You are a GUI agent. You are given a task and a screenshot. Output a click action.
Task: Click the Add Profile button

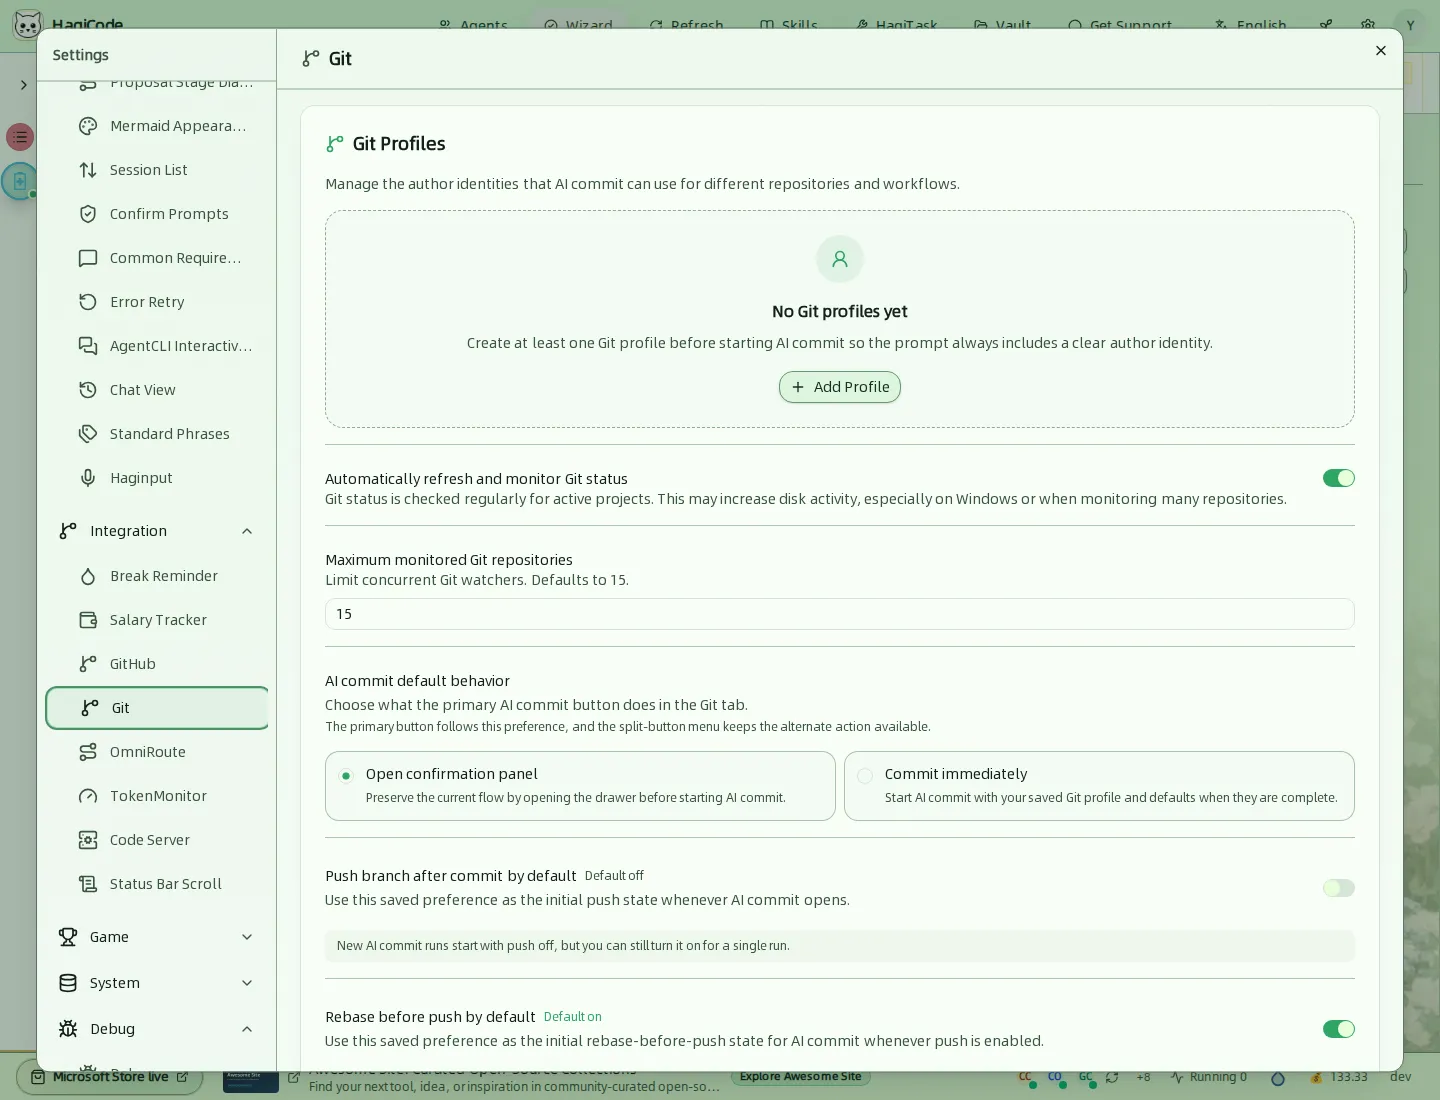click(840, 387)
